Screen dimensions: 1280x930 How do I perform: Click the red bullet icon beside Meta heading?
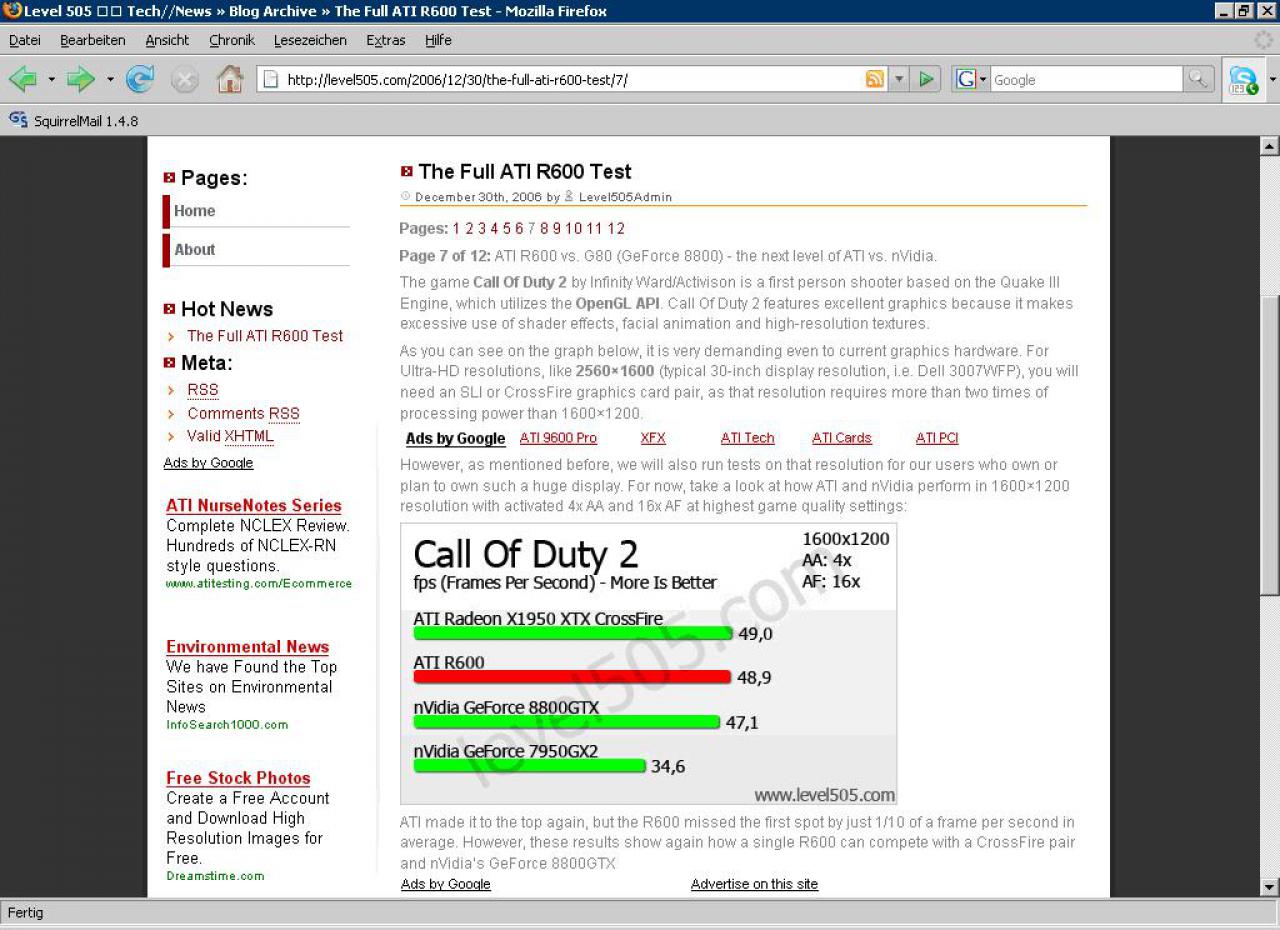(x=169, y=363)
